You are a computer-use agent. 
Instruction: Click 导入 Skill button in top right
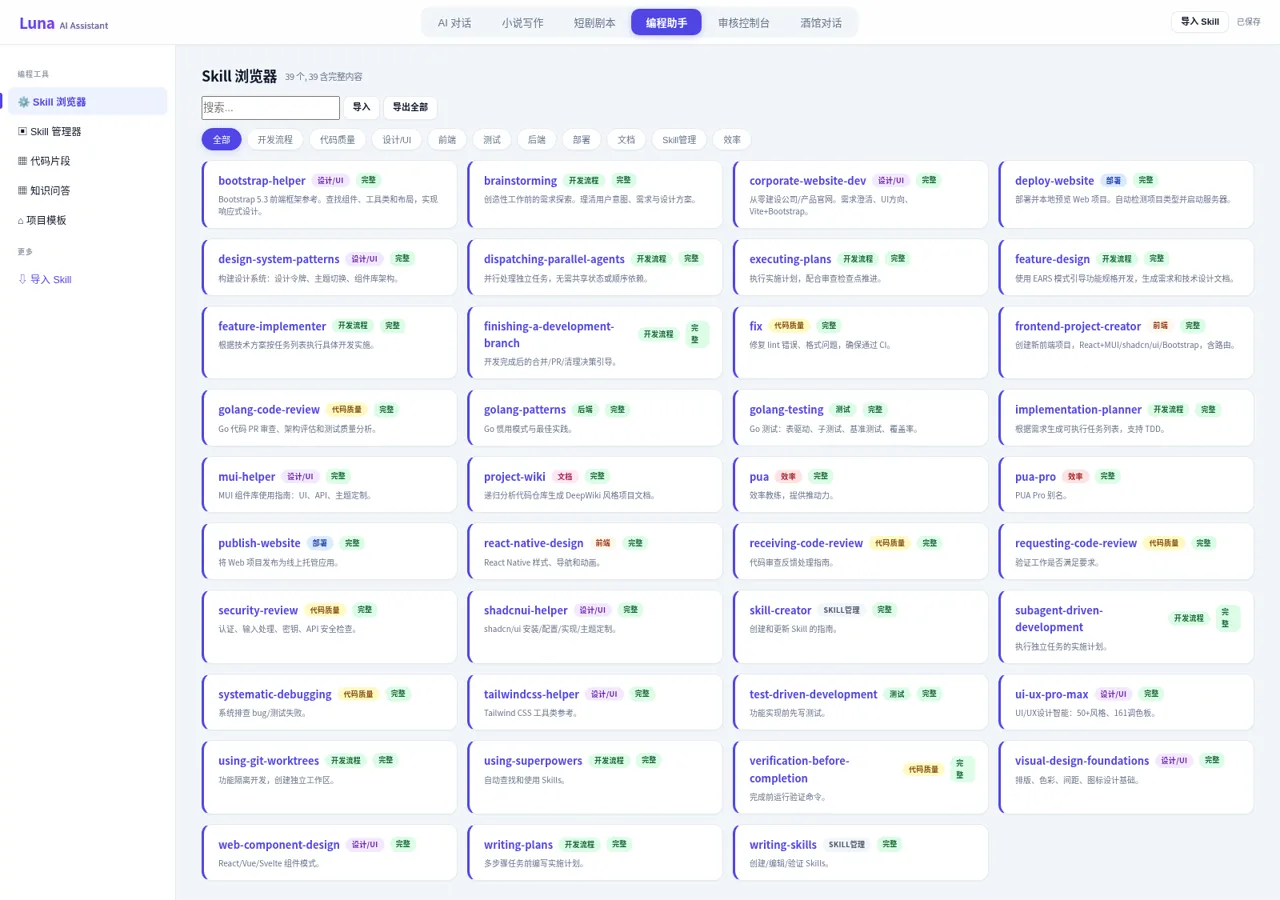click(x=1200, y=22)
